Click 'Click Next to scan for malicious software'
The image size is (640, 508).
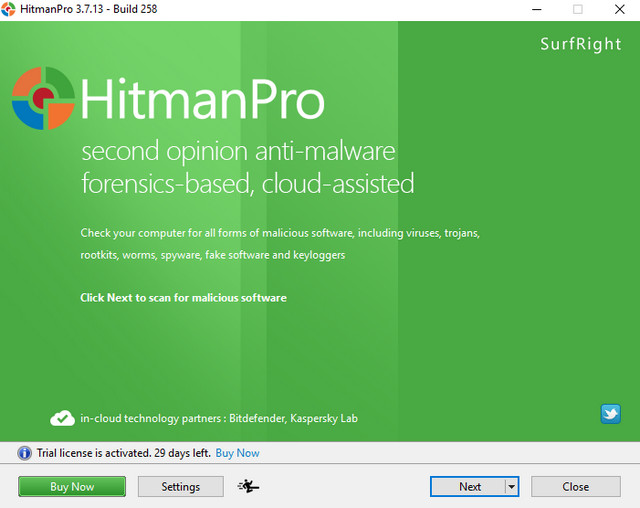183,297
